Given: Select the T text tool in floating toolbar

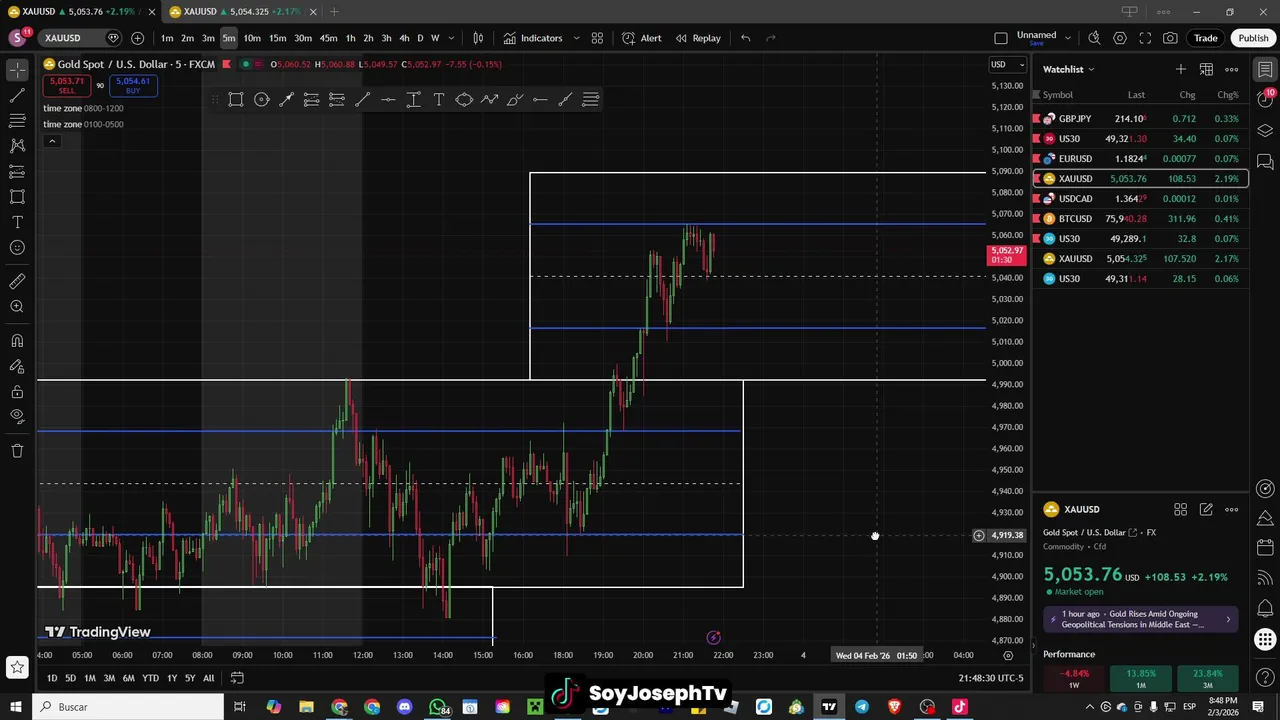Looking at the screenshot, I should [438, 99].
